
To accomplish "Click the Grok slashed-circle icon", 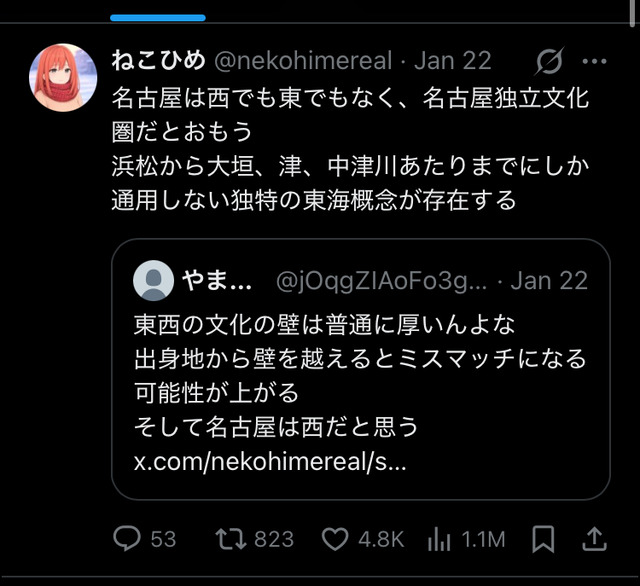I will point(549,61).
